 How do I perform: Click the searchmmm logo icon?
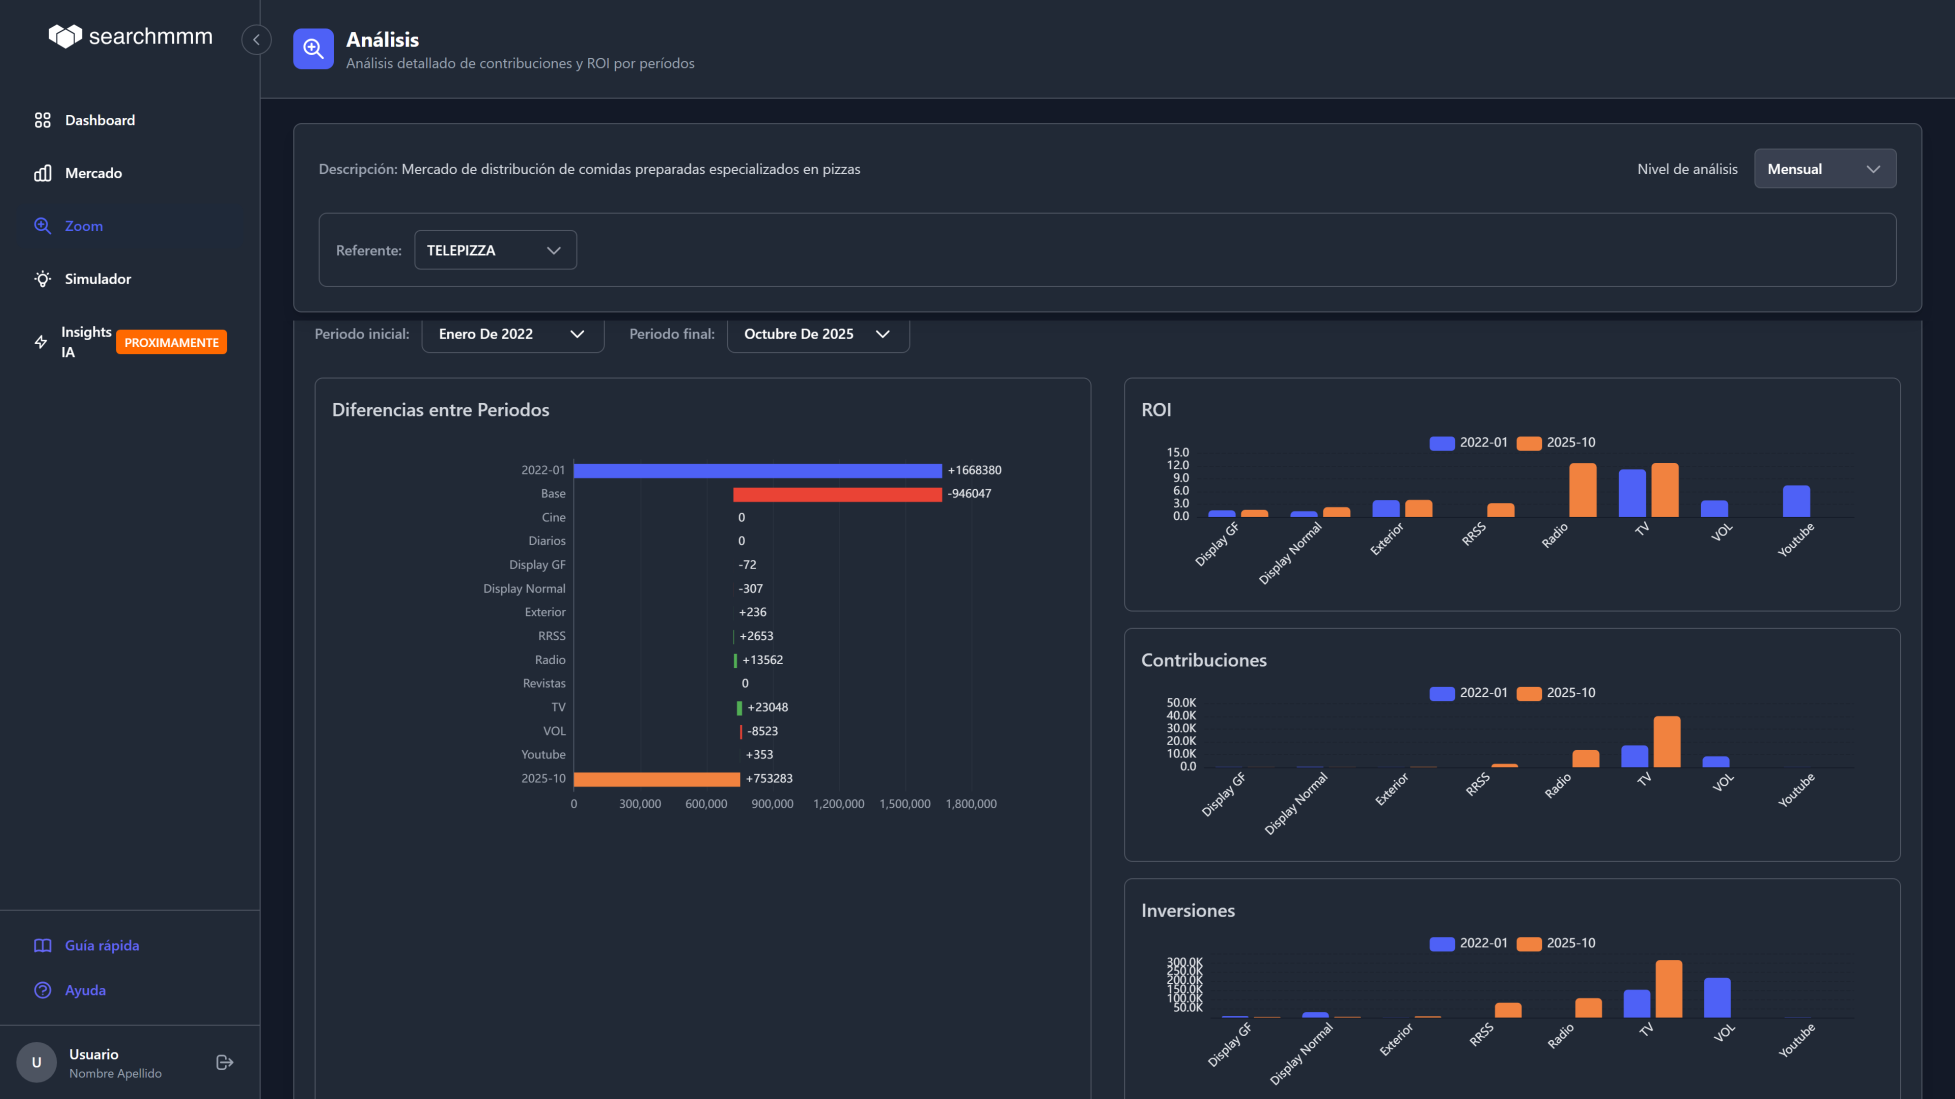[65, 37]
